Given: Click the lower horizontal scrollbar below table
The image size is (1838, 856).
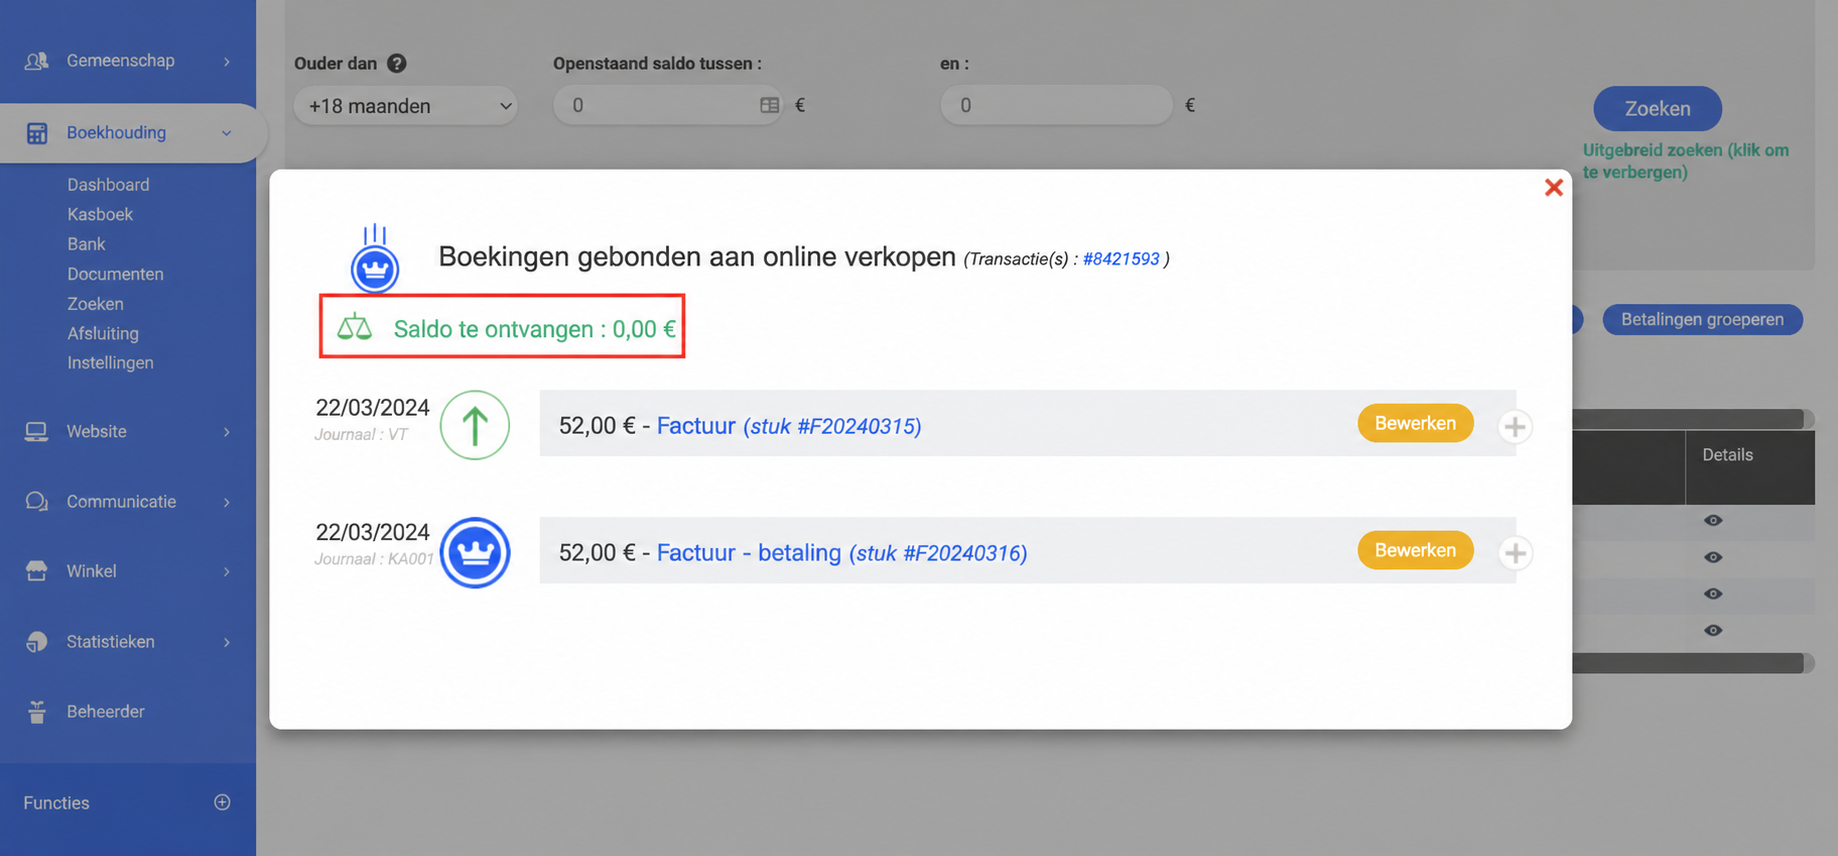Looking at the screenshot, I should [1692, 663].
